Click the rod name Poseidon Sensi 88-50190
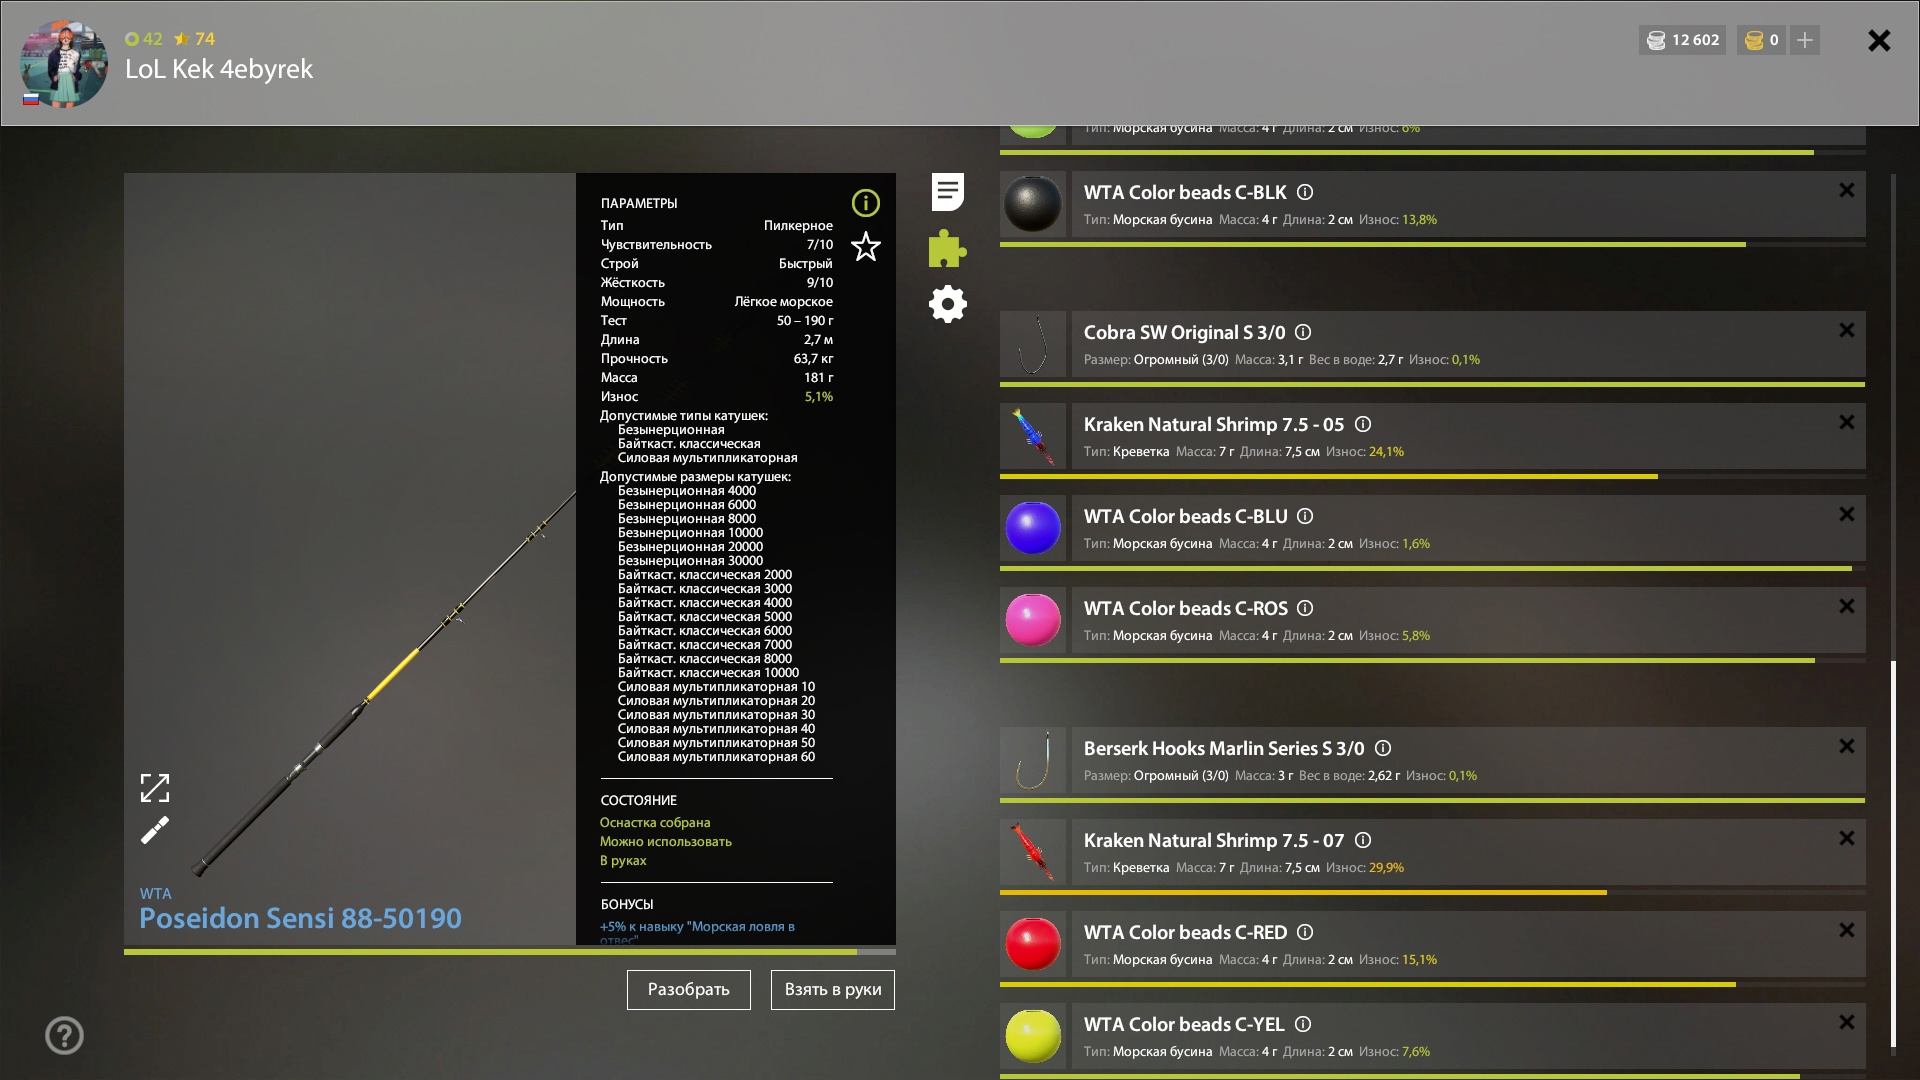The image size is (1920, 1080). (300, 918)
